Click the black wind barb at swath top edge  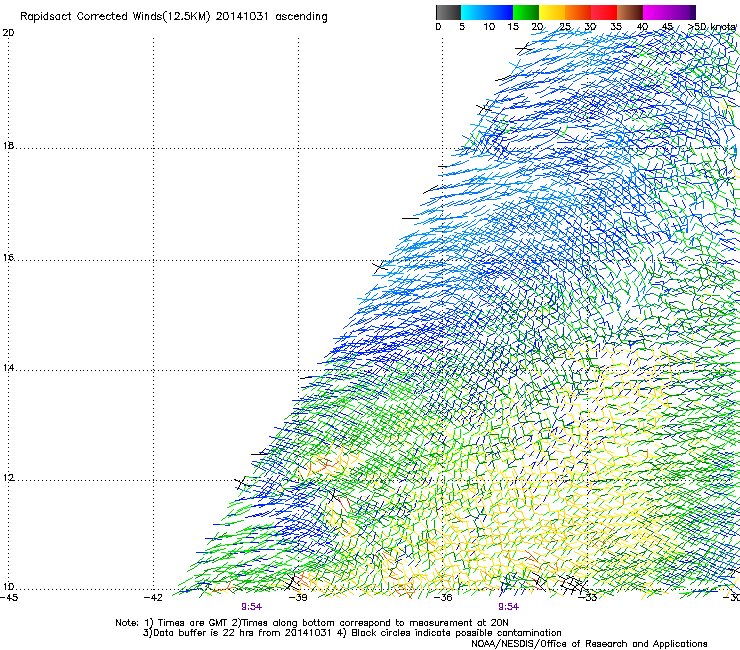(523, 49)
